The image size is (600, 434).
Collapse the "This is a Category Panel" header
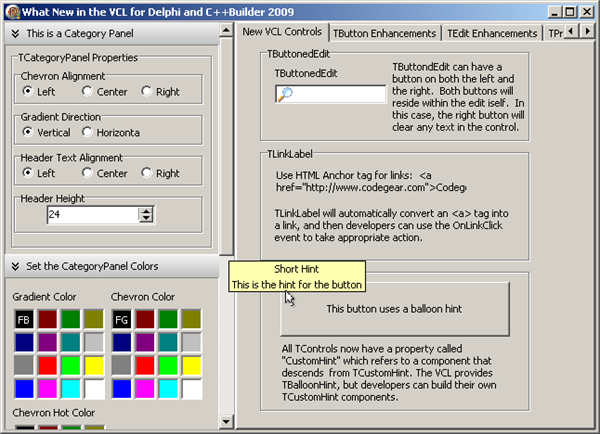pos(14,34)
